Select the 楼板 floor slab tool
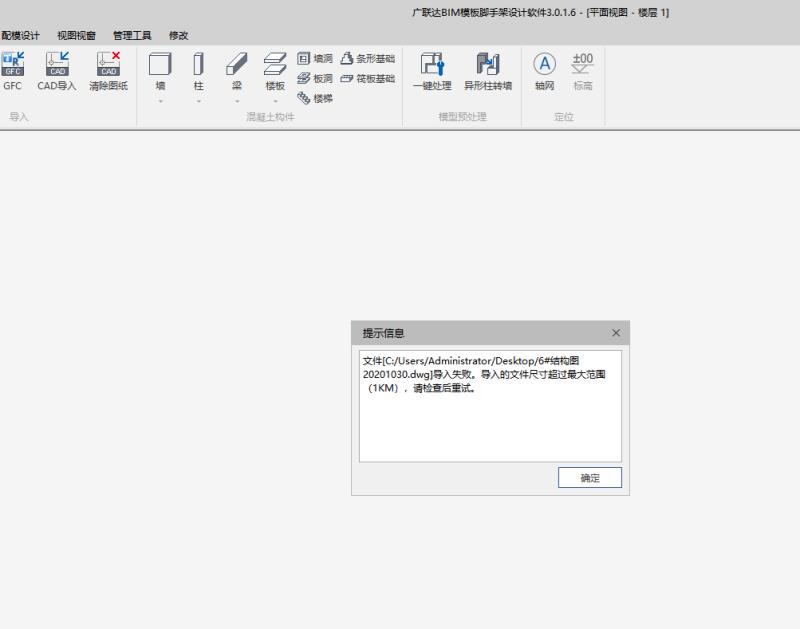Image resolution: width=800 pixels, height=629 pixels. (x=275, y=71)
